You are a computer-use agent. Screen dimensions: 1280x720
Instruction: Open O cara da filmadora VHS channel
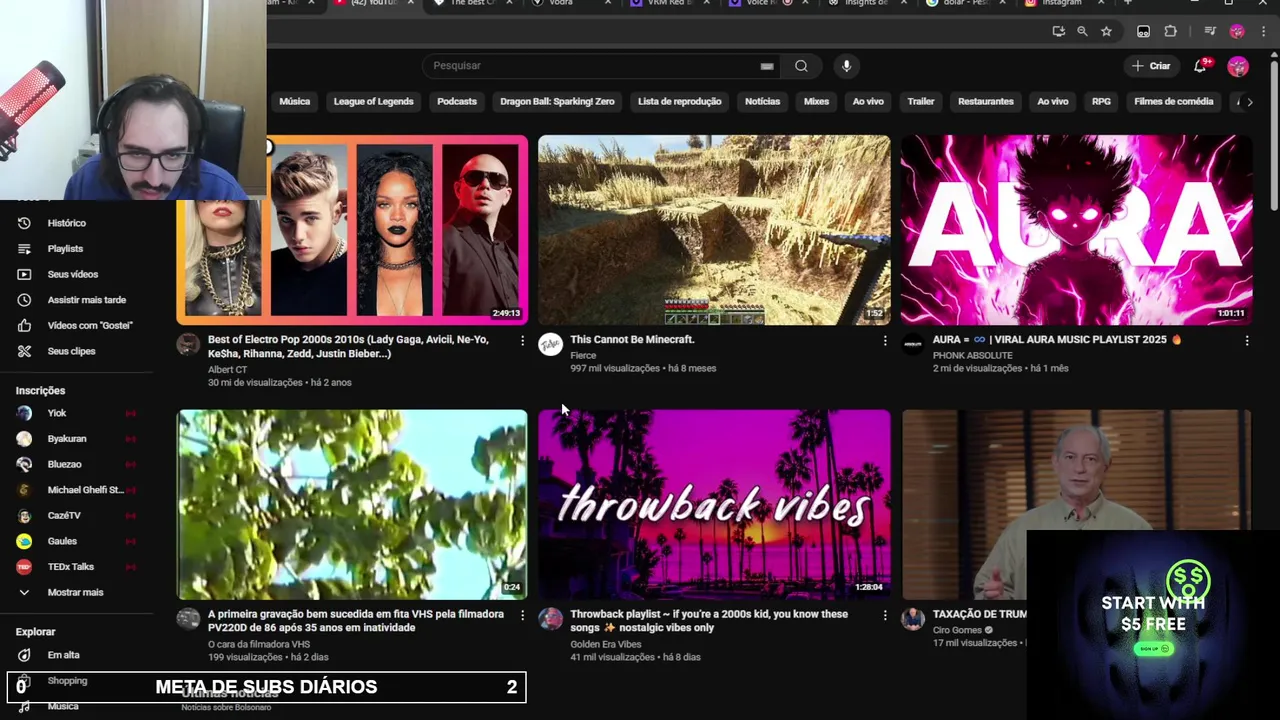tap(259, 645)
